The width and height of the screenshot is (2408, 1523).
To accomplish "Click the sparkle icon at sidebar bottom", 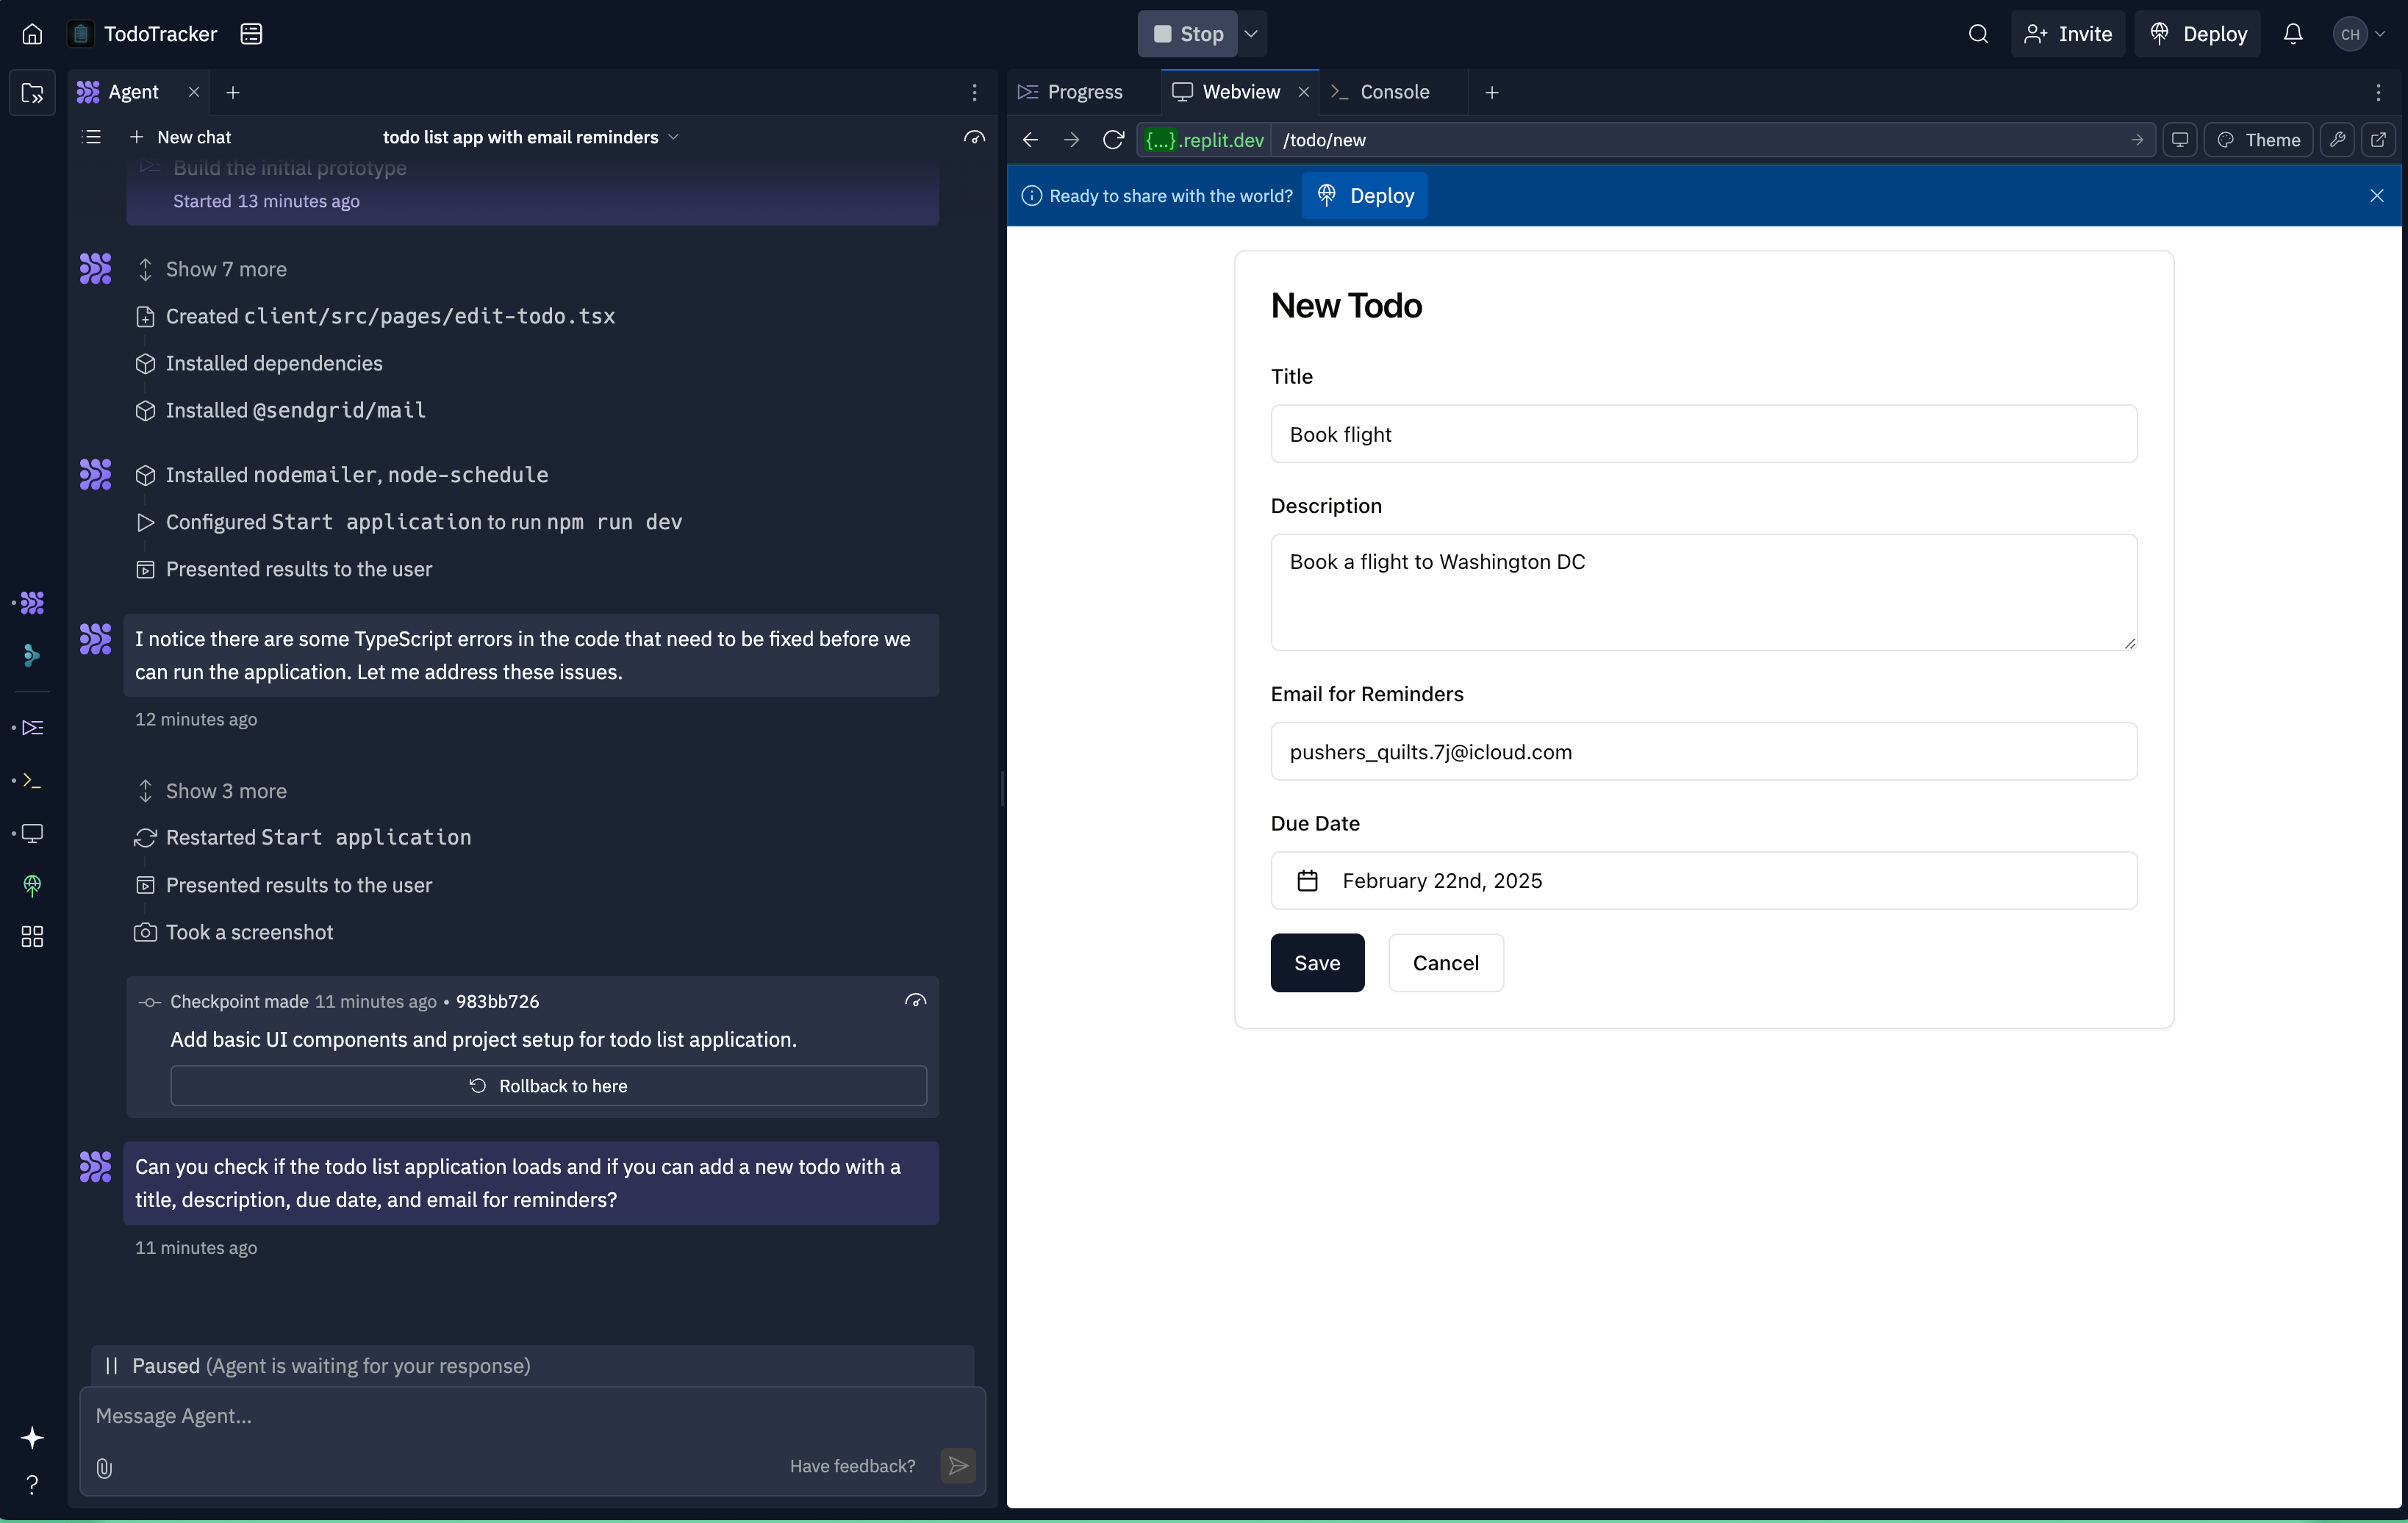I will click(32, 1437).
